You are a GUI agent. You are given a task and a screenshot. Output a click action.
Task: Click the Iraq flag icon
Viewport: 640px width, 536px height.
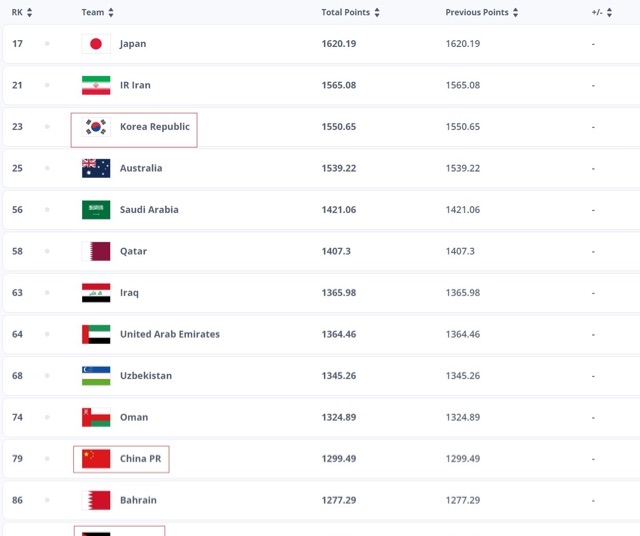[x=96, y=293]
